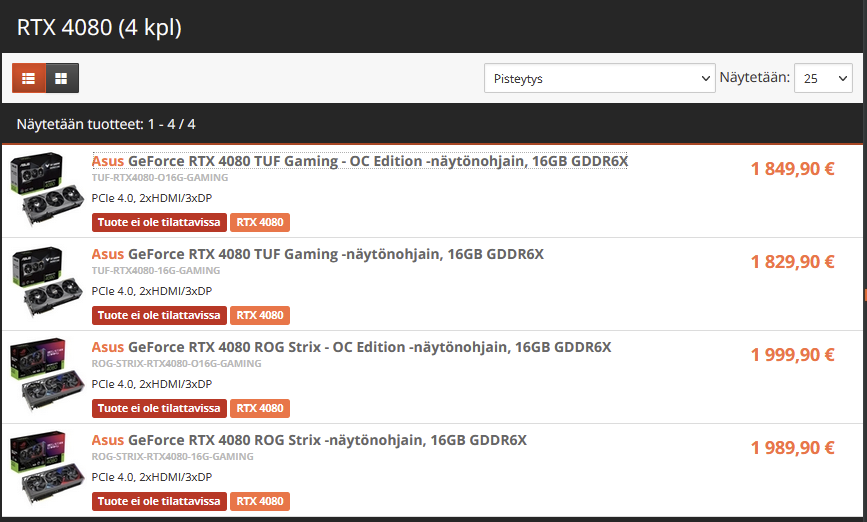Click thumbnail of ROG-STRIX-RTX4080-16G-GAMING card

(x=47, y=468)
